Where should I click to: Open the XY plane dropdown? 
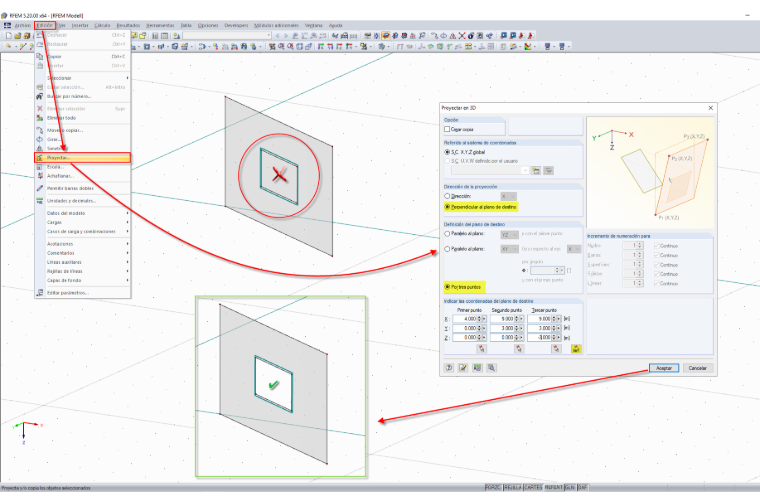pyautogui.click(x=509, y=249)
